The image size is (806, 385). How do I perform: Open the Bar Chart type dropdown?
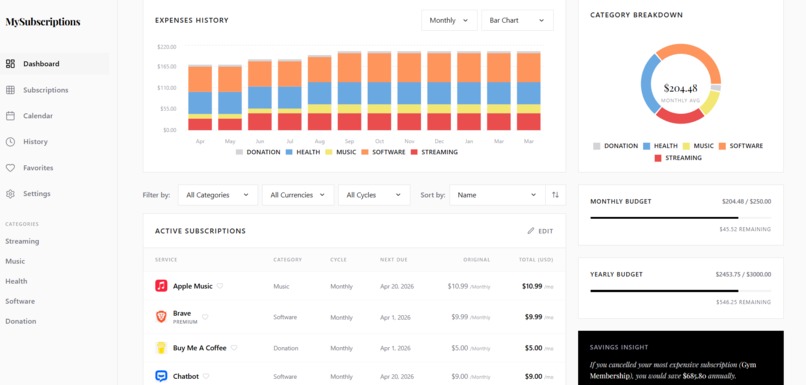517,21
